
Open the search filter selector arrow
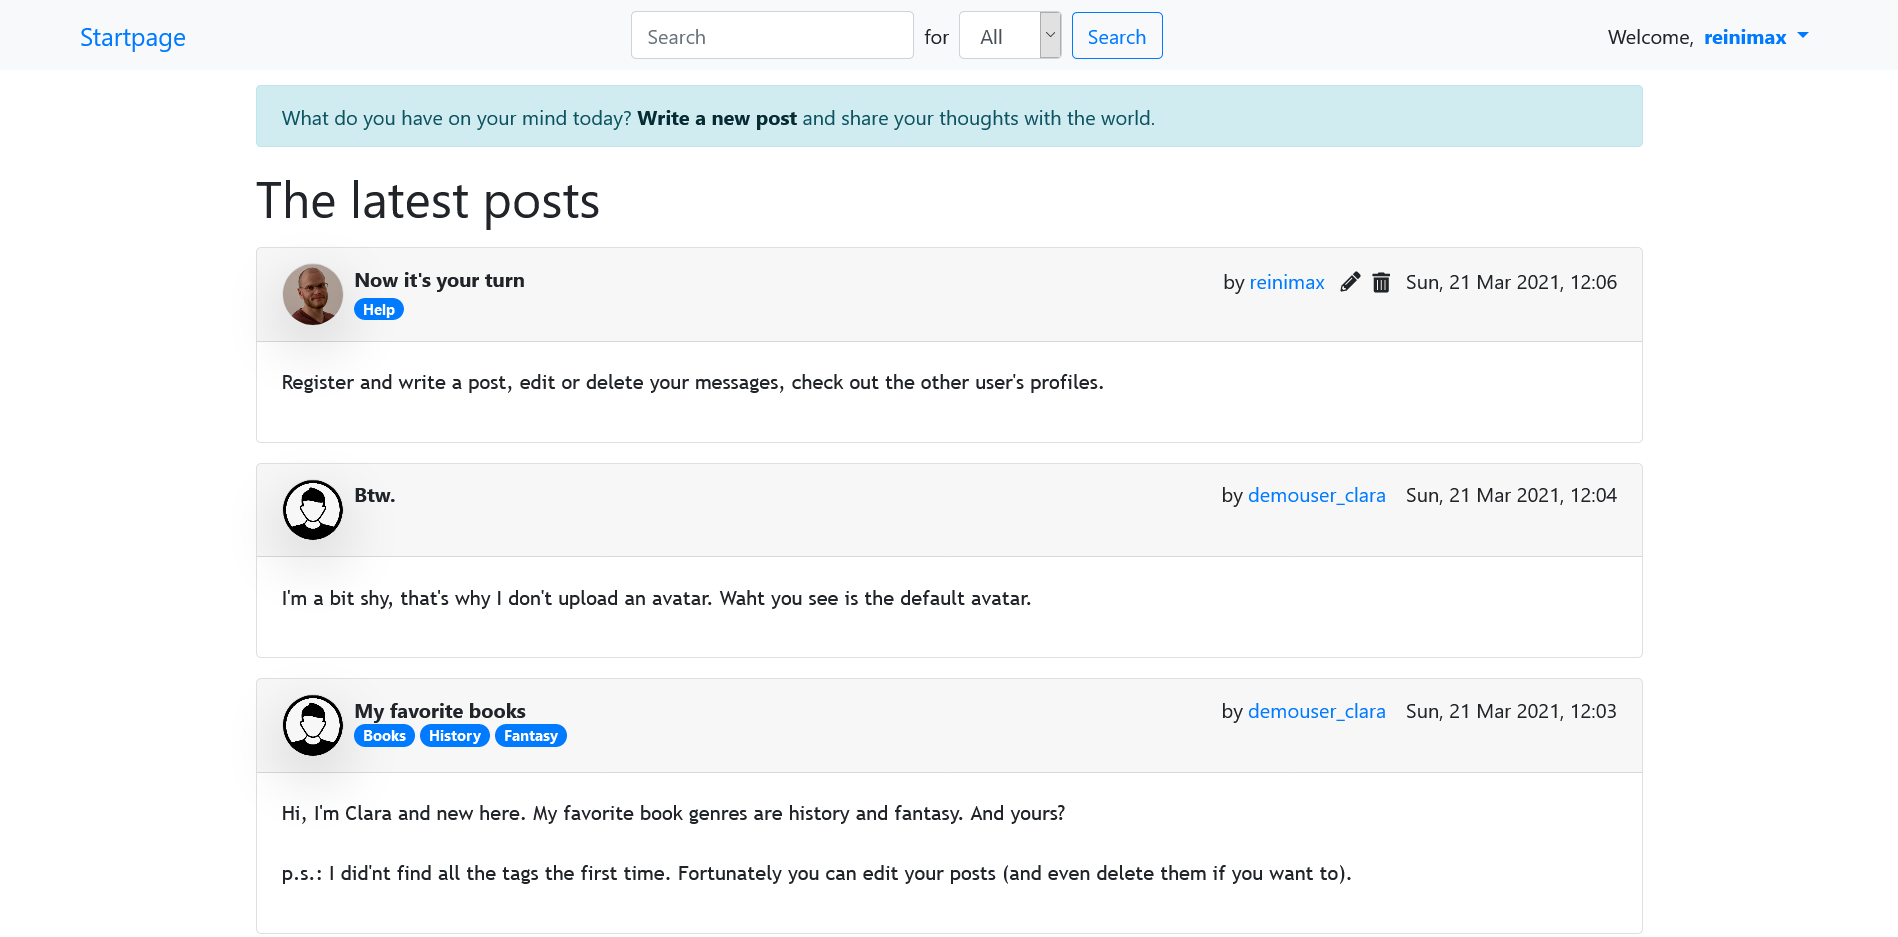pos(1050,35)
